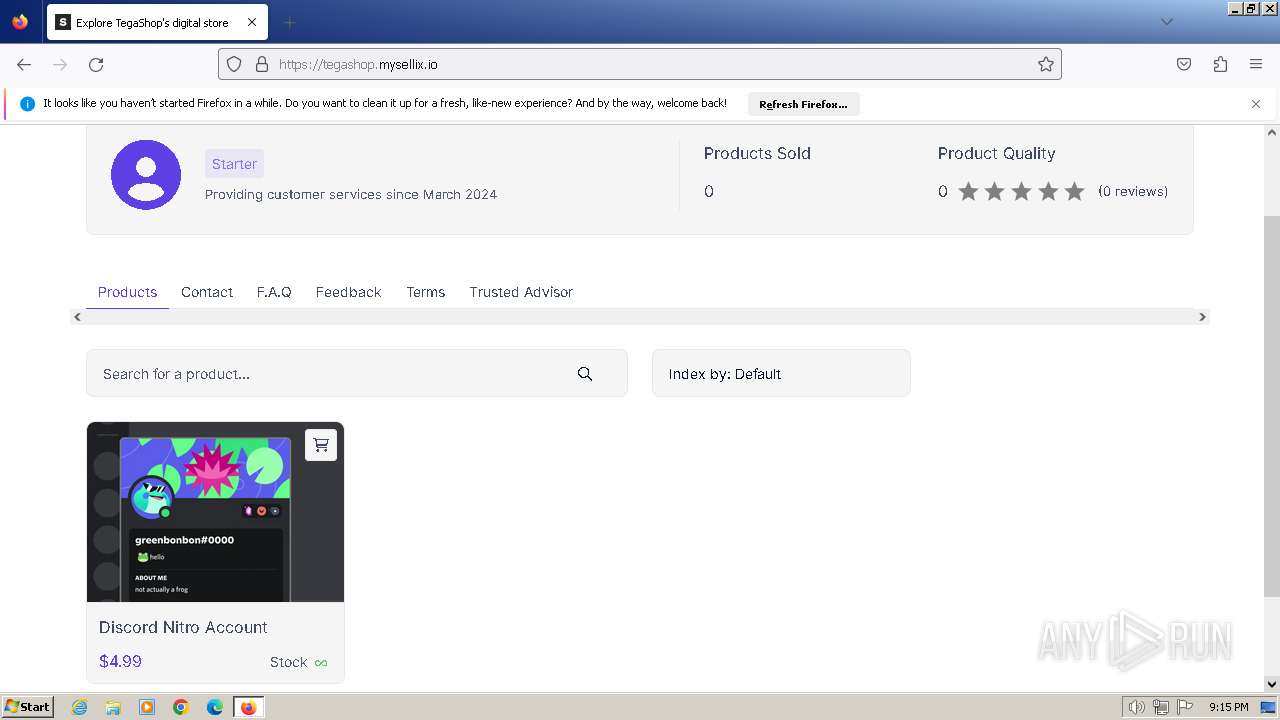This screenshot has height=720, width=1280.
Task: Click the Refresh Firefox button
Action: 803,104
